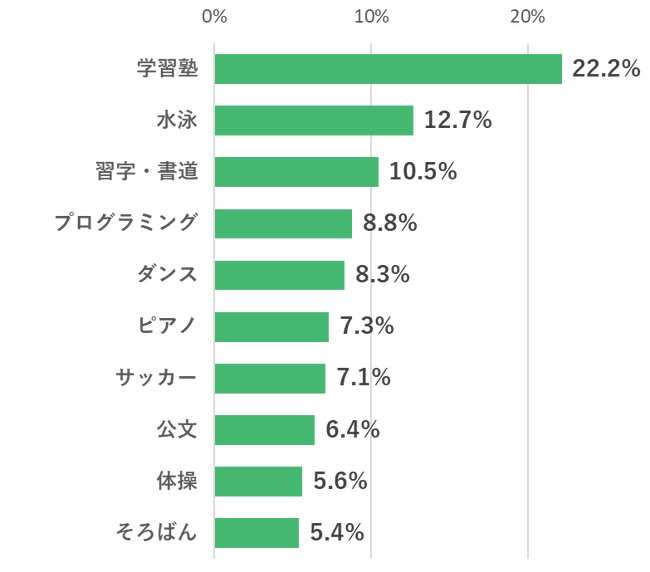
Task: Click the 水泳 green bar
Action: click(x=314, y=121)
